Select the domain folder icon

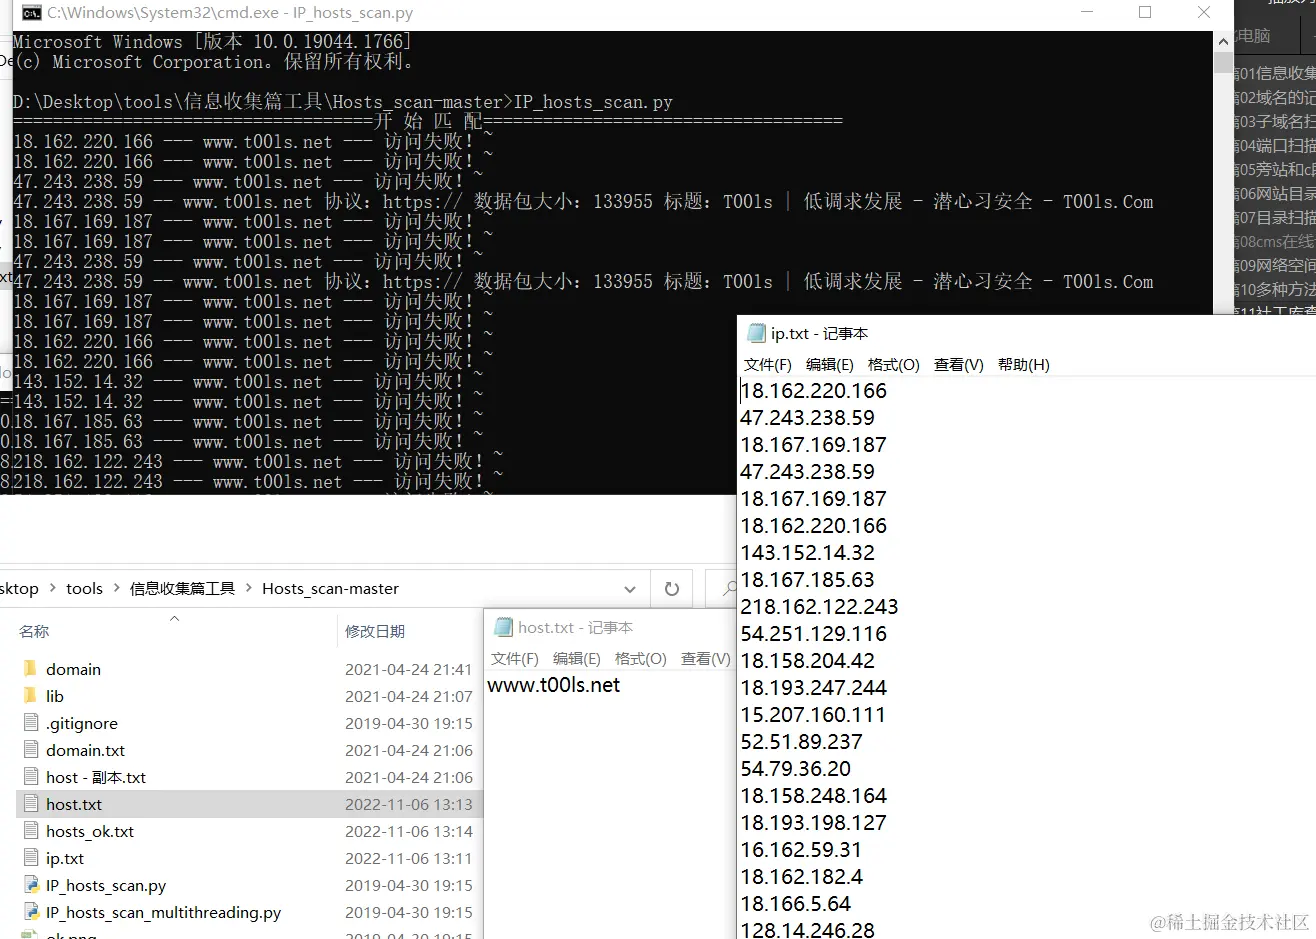coord(30,669)
